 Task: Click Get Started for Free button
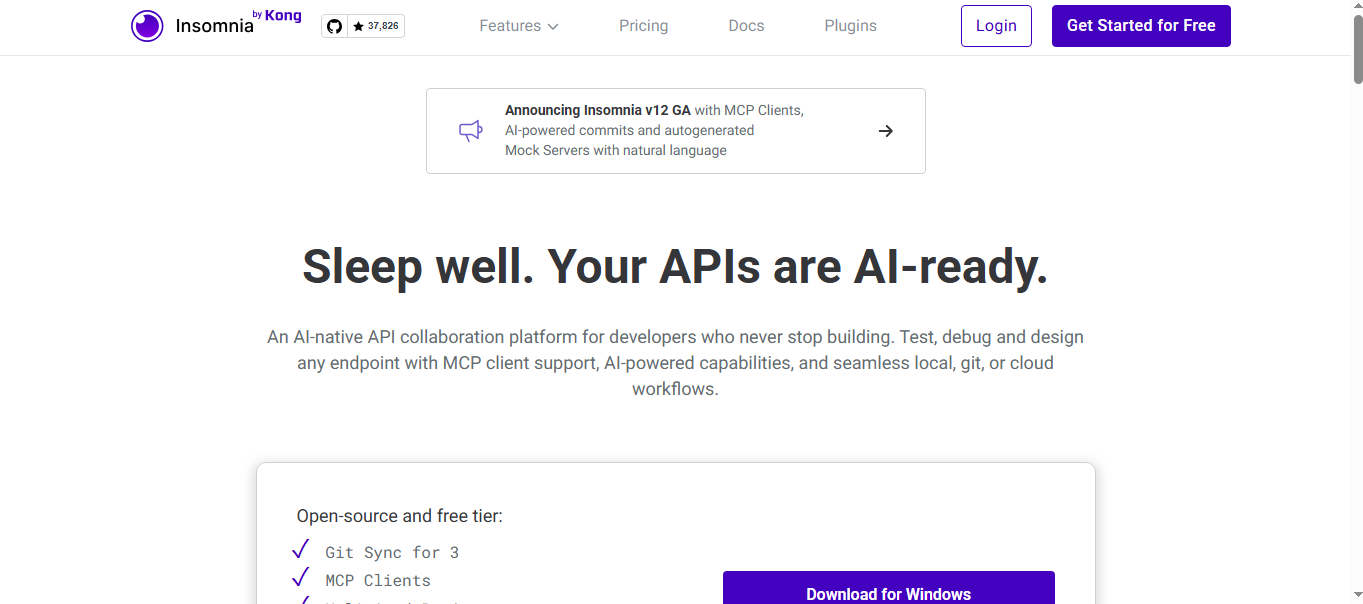1141,26
